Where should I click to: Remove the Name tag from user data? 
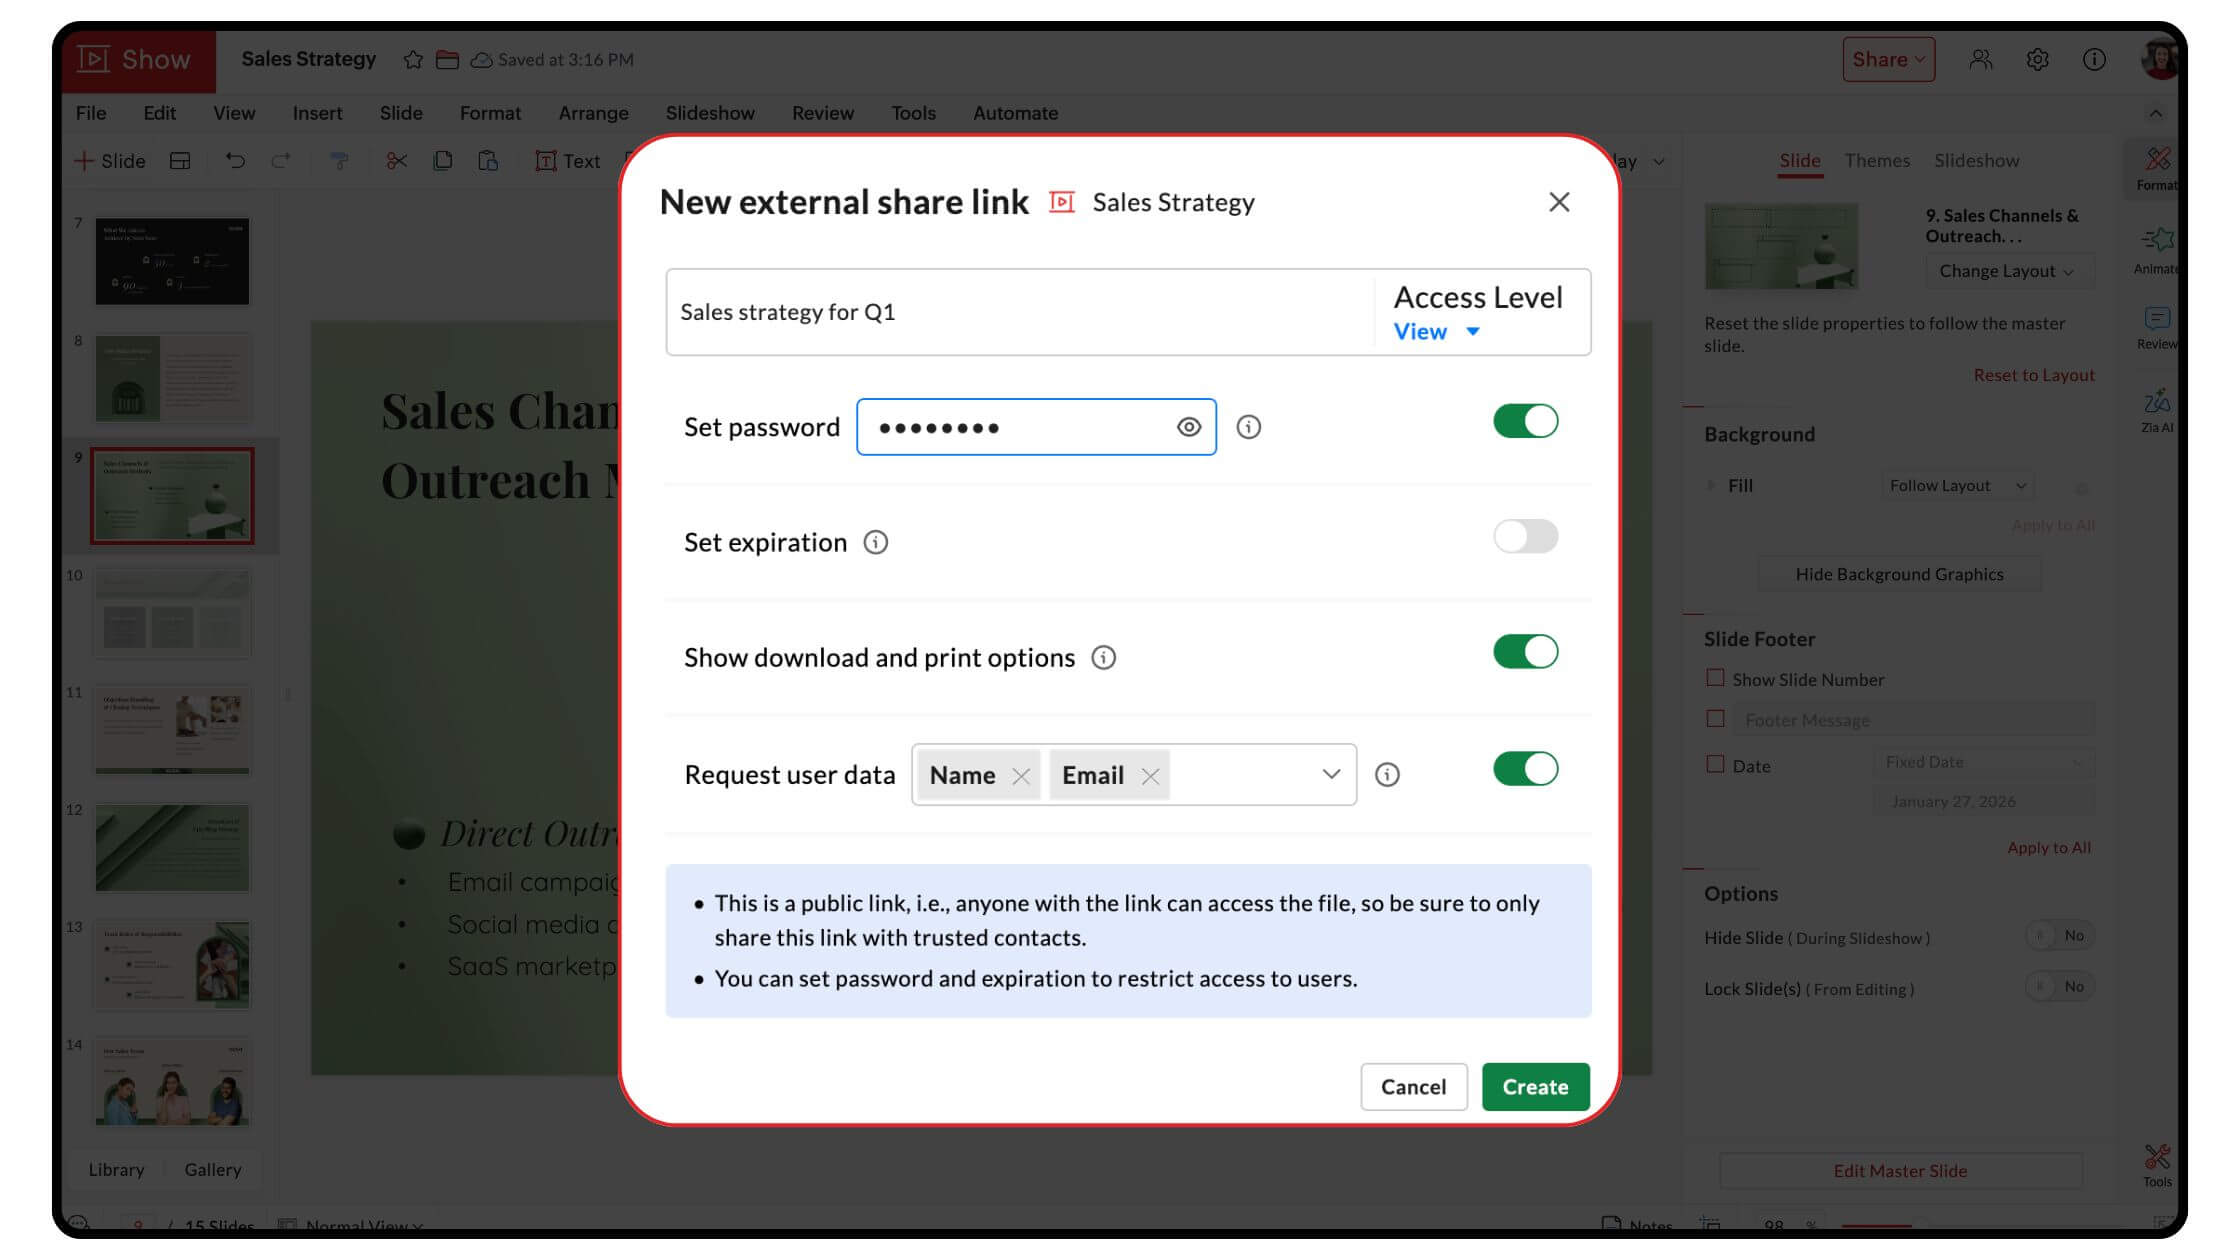point(1020,776)
